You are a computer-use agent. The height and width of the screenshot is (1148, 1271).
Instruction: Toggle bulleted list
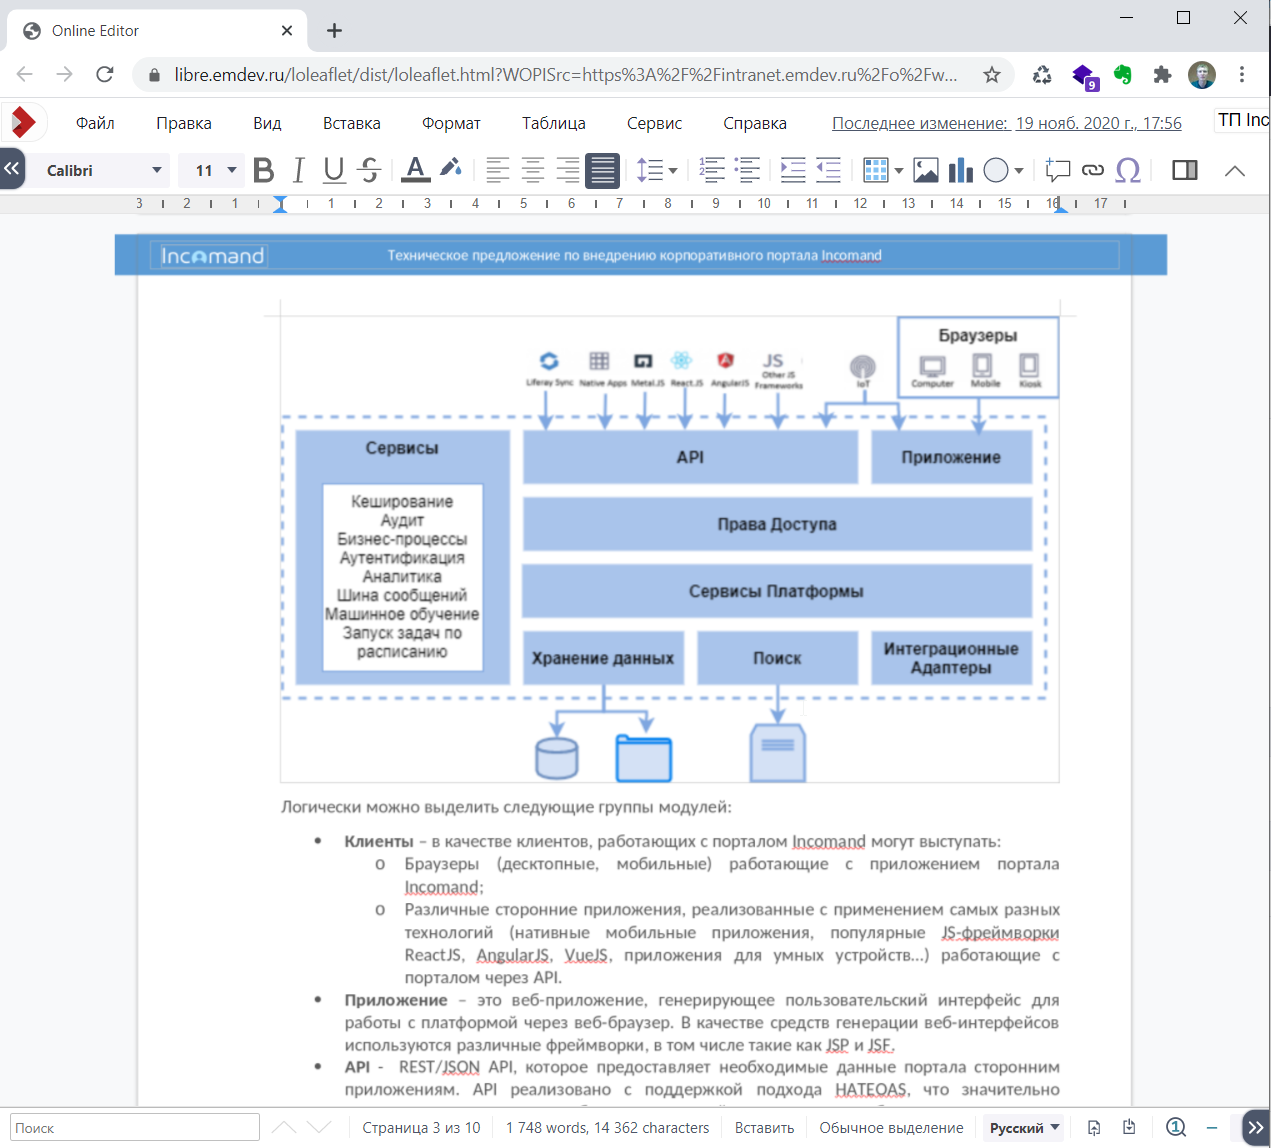747,170
